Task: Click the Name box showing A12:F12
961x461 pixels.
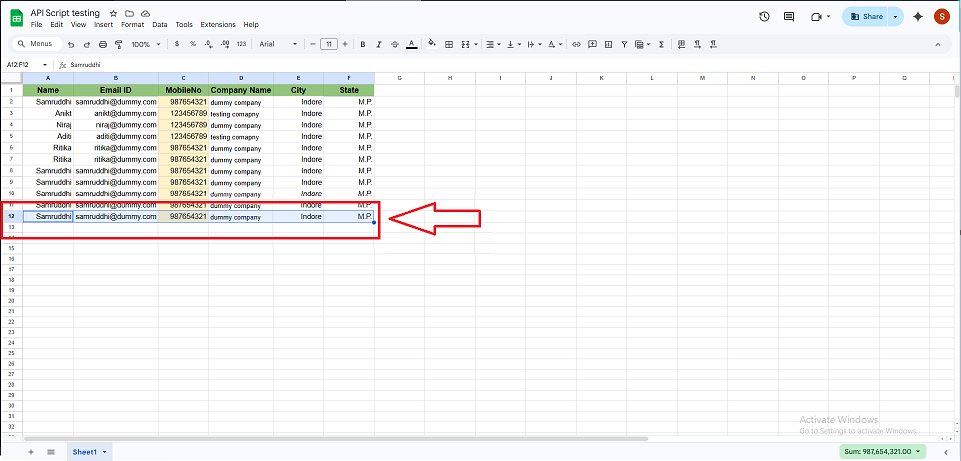Action: pos(27,64)
